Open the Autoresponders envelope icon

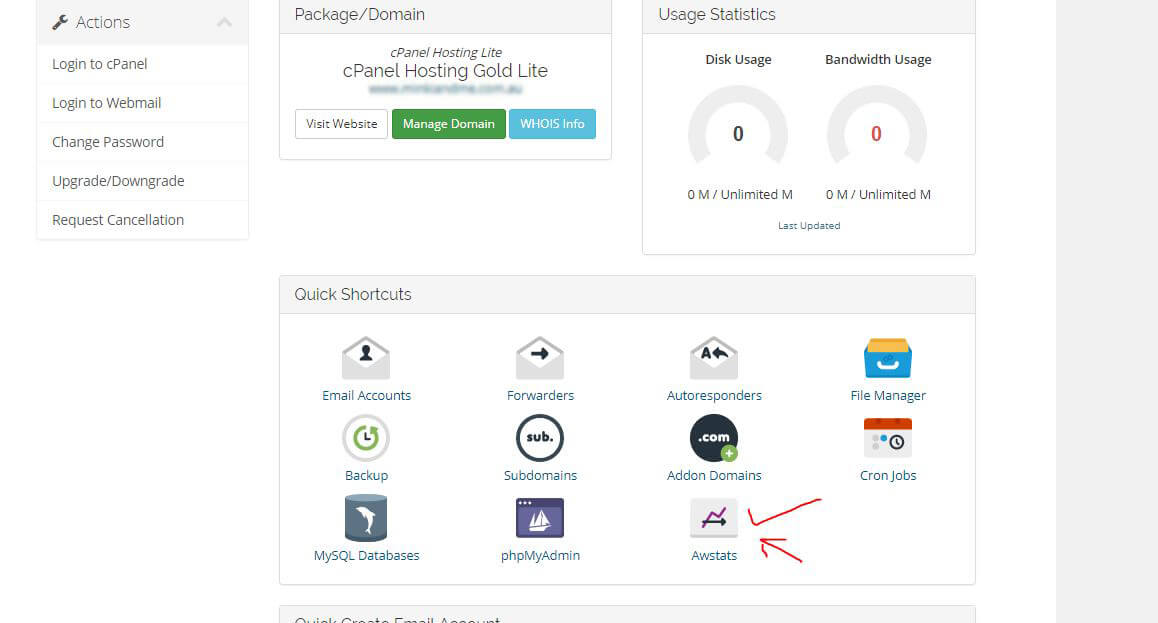click(713, 358)
